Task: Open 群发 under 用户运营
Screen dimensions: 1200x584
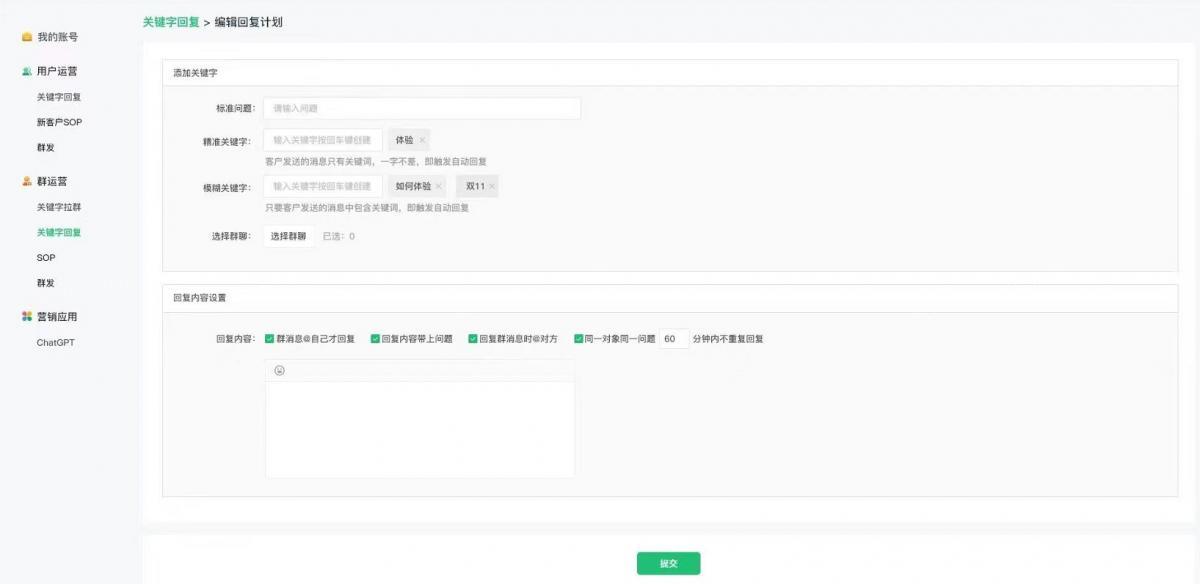Action: click(x=46, y=148)
